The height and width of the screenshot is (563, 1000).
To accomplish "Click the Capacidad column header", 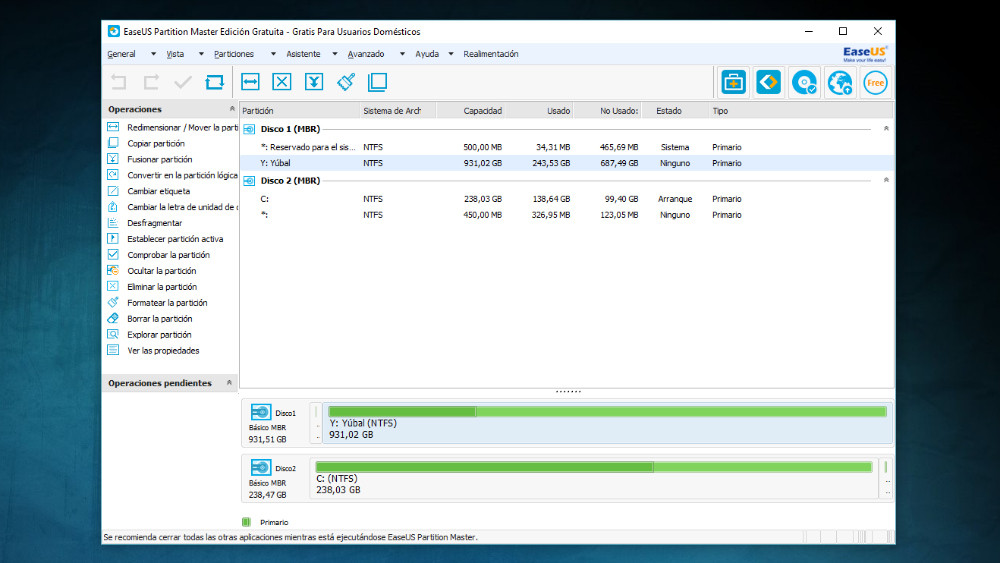I will pos(472,111).
